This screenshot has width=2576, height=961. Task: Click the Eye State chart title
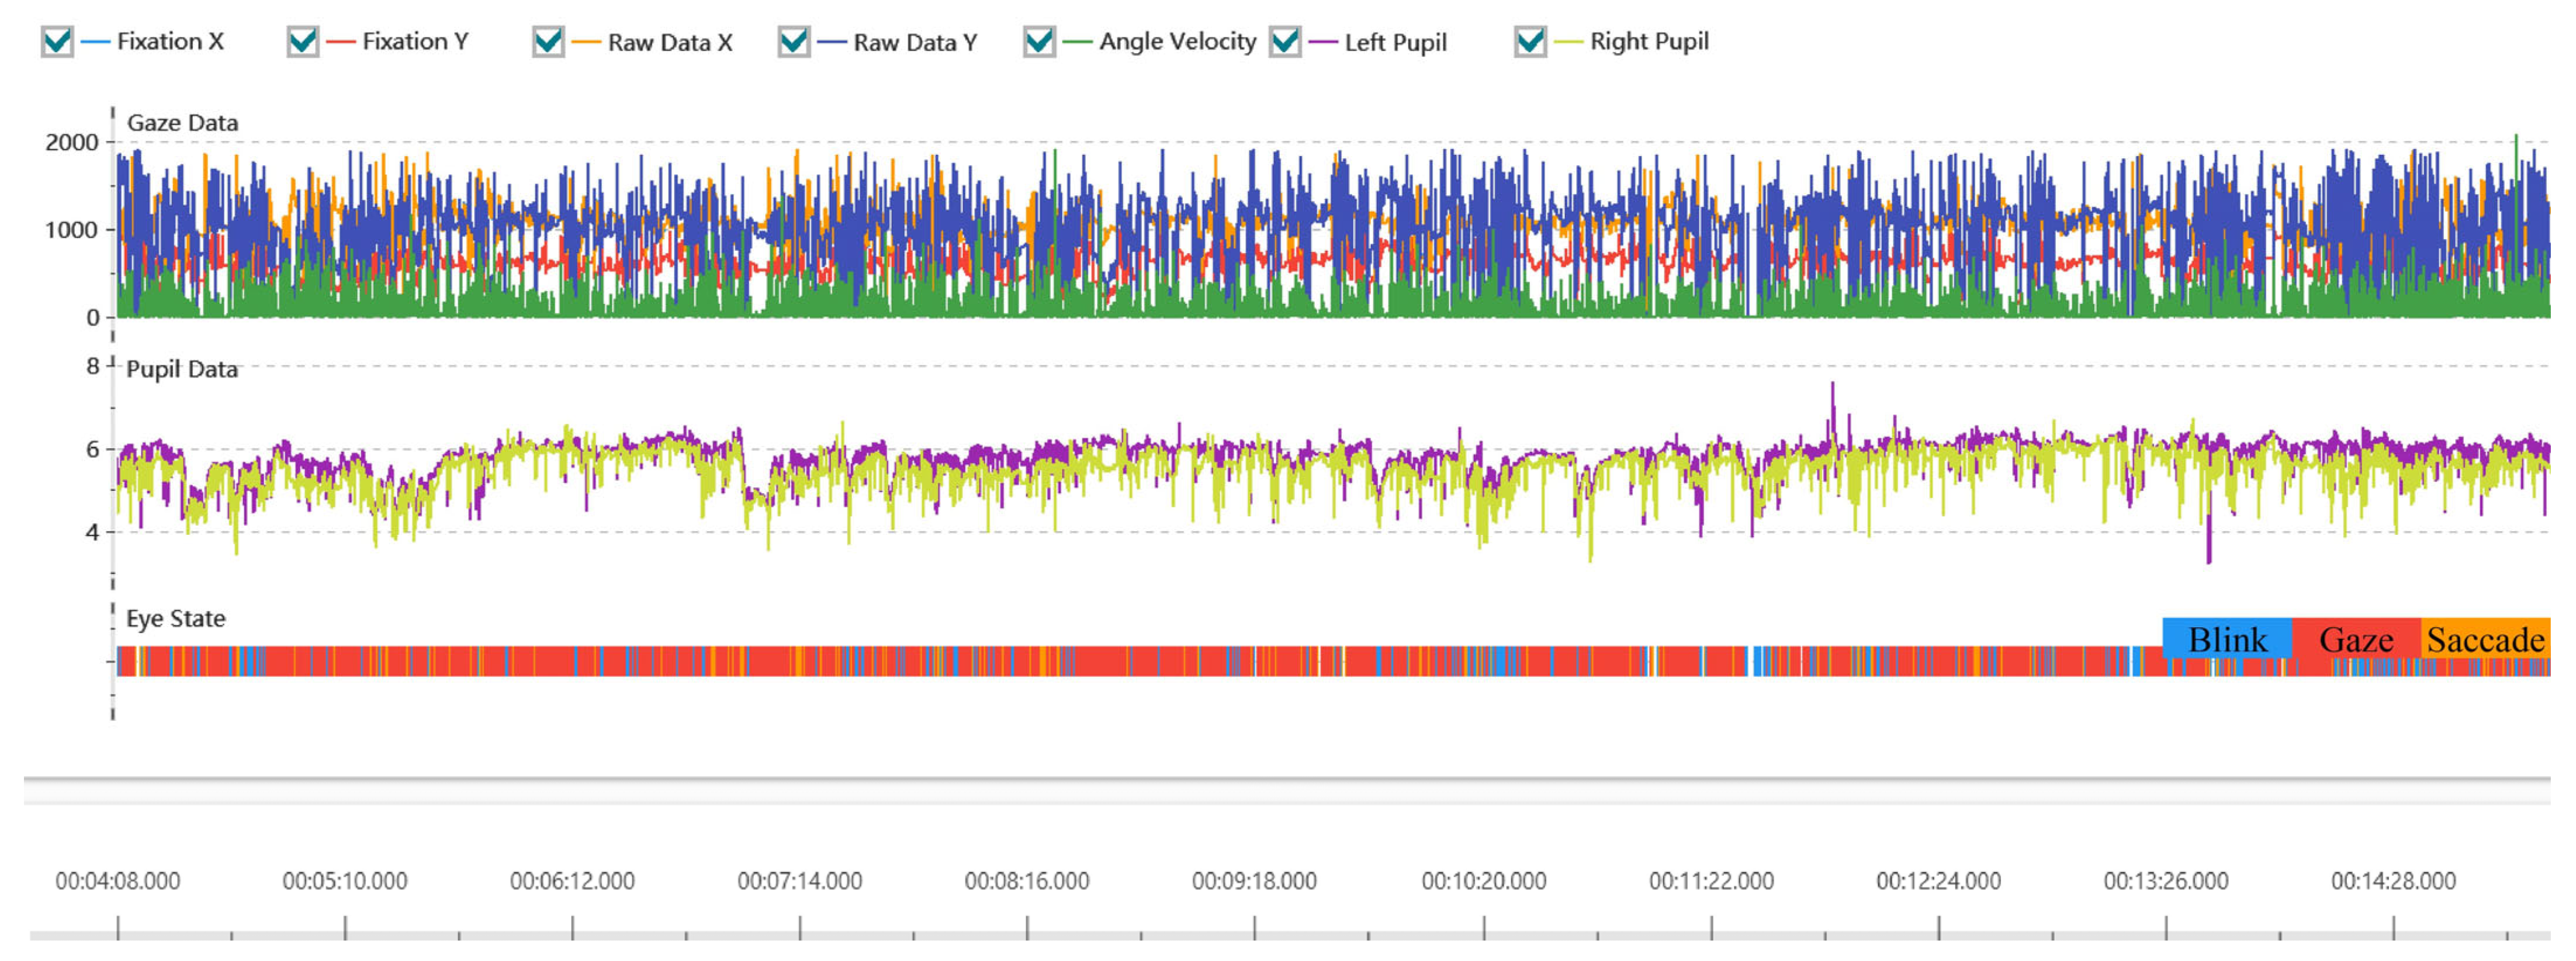175,618
